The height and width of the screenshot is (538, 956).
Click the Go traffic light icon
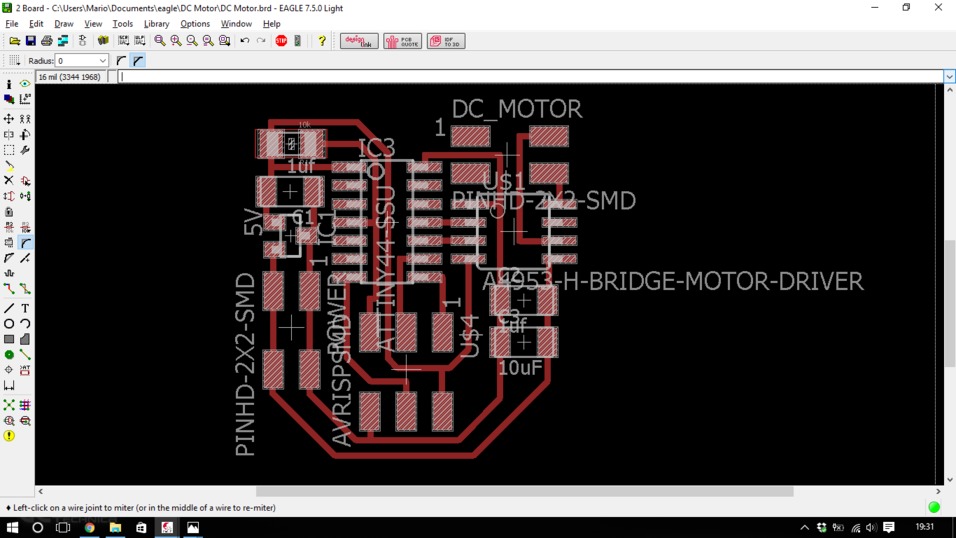[298, 41]
